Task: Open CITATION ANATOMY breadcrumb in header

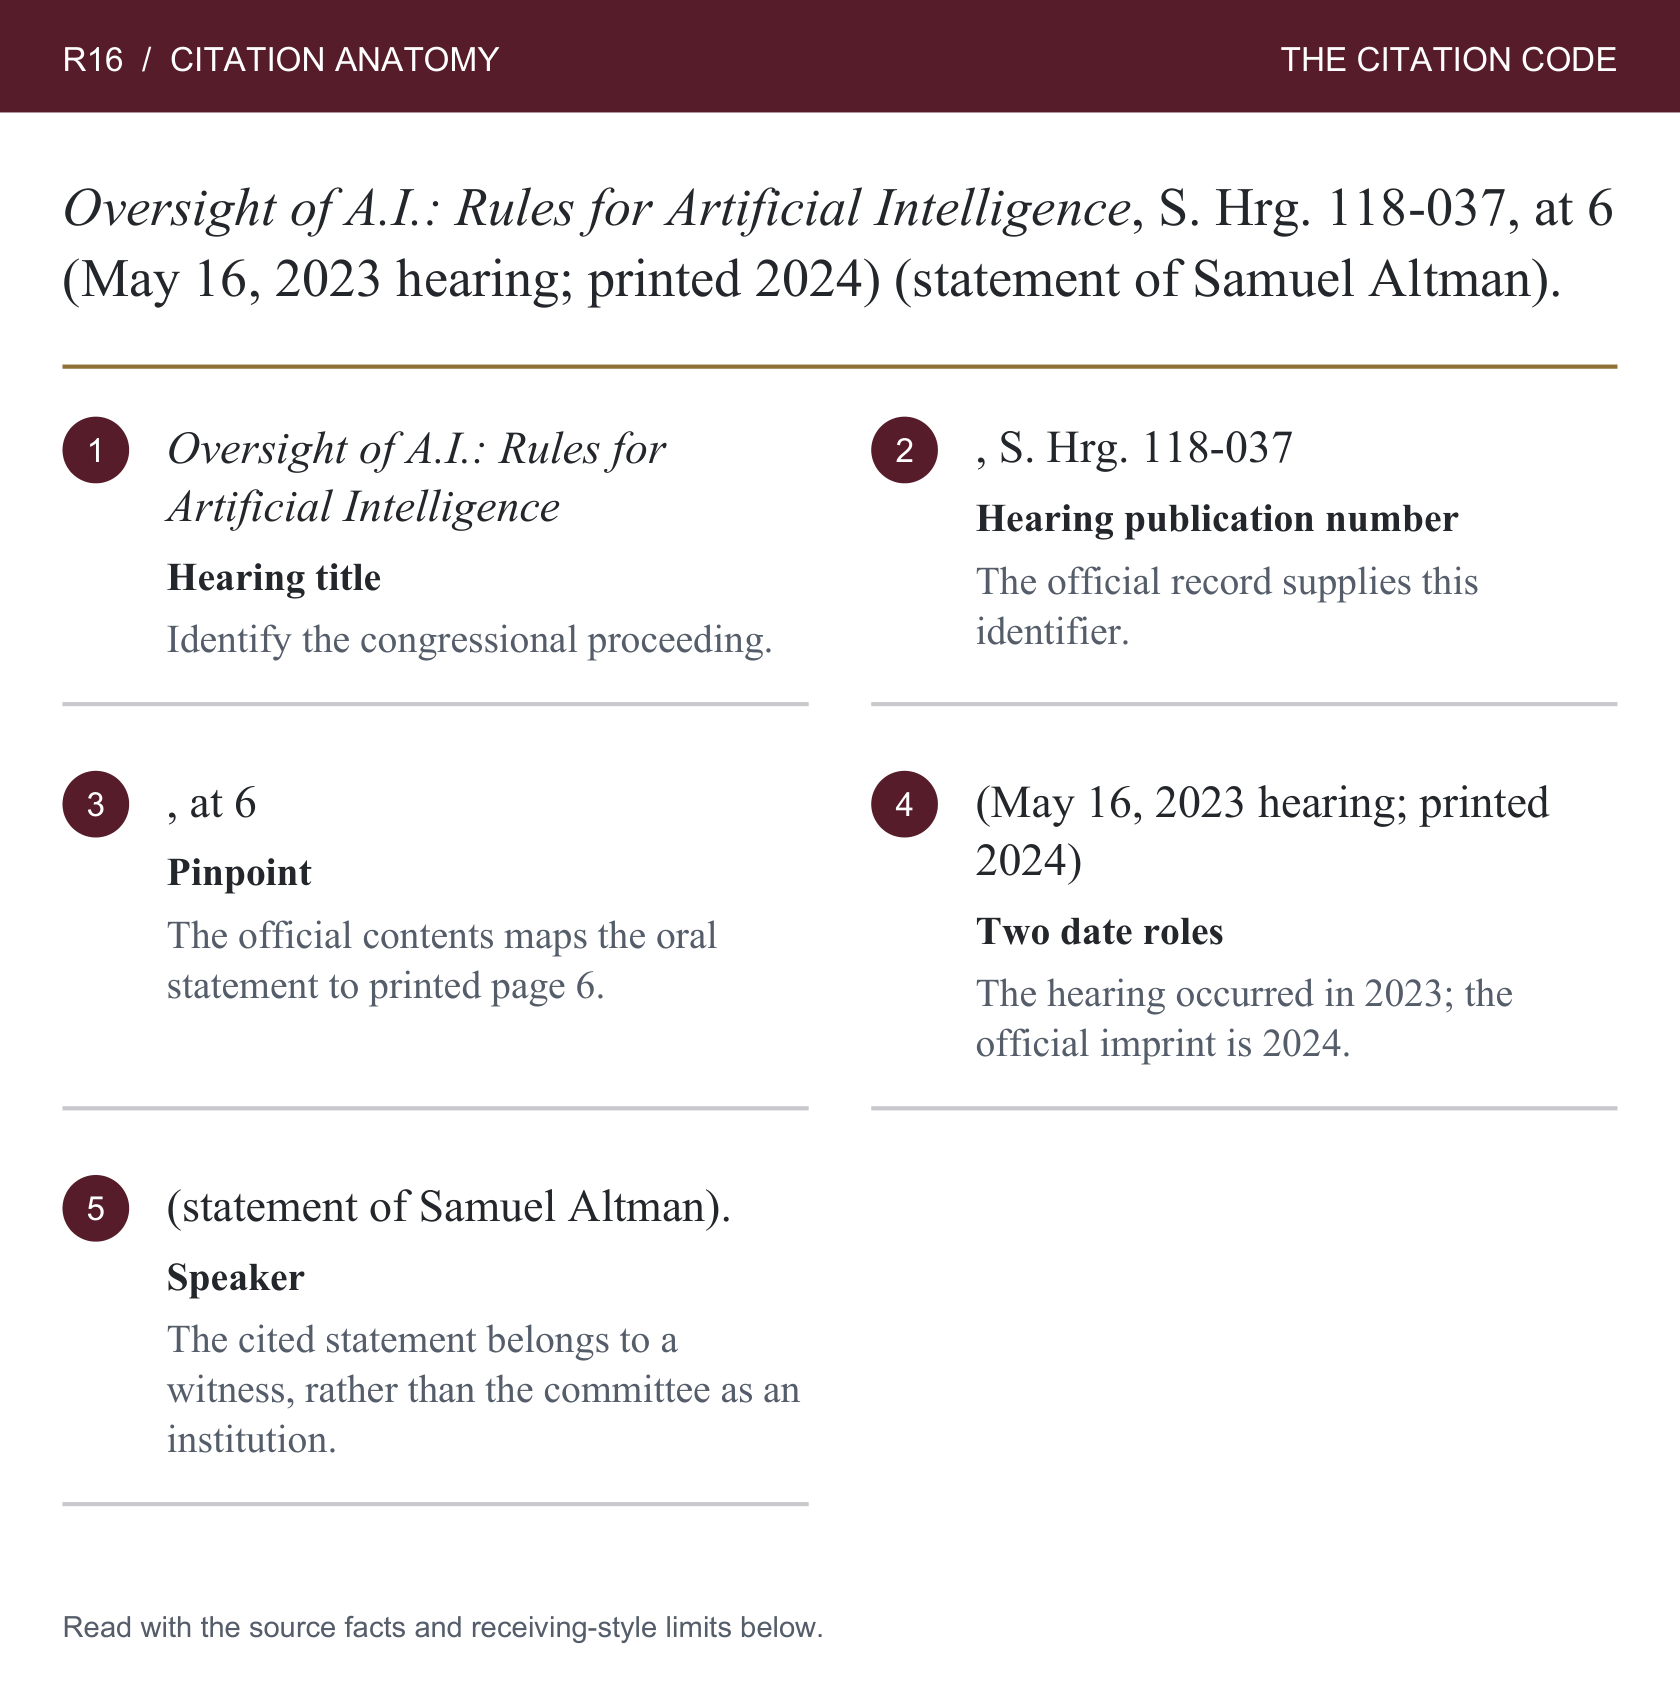Action: pyautogui.click(x=334, y=59)
